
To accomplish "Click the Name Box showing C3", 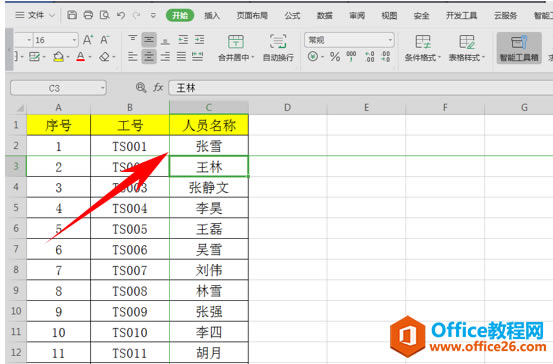I will [x=58, y=88].
